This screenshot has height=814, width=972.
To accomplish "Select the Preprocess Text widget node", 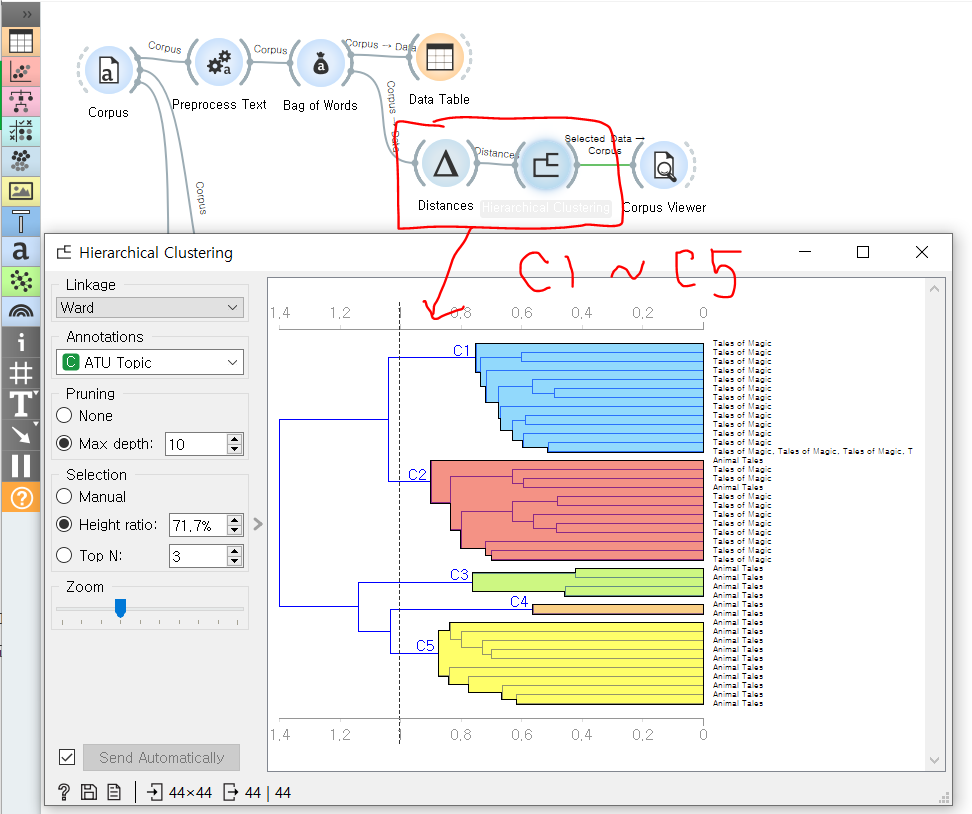I will [x=219, y=63].
